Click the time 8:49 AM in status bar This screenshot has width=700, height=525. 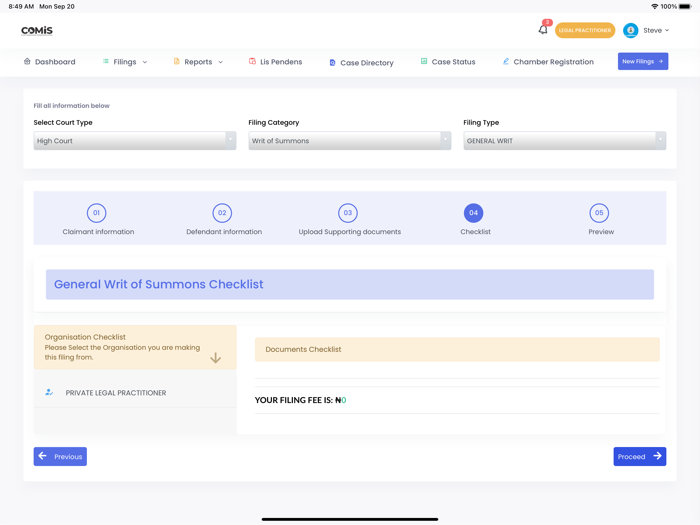point(21,6)
